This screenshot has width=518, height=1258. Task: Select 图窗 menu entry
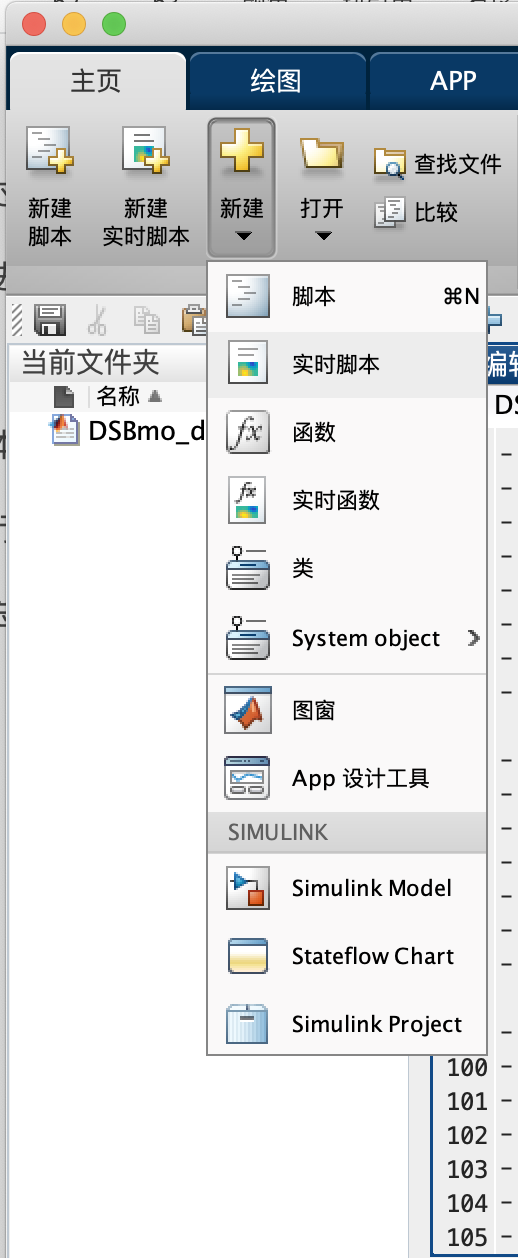(x=347, y=711)
